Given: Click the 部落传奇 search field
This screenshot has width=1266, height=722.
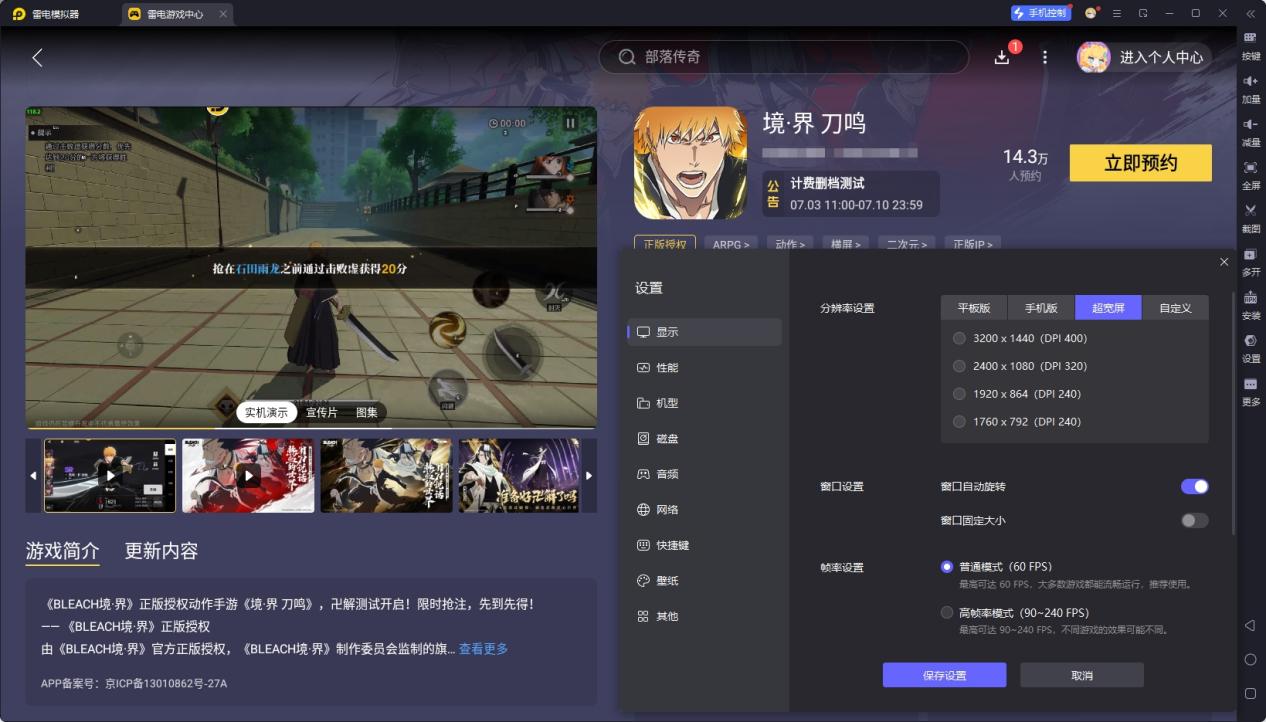Looking at the screenshot, I should pyautogui.click(x=784, y=57).
